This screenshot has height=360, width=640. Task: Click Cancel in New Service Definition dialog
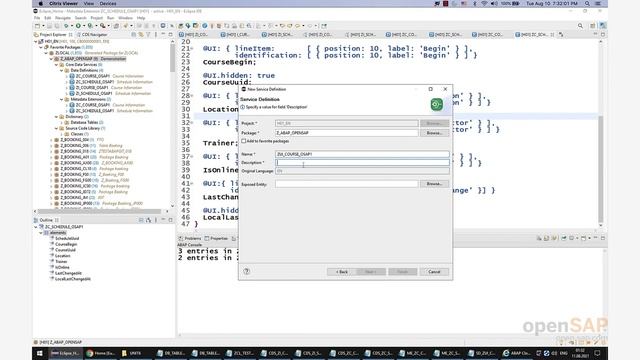click(x=434, y=272)
